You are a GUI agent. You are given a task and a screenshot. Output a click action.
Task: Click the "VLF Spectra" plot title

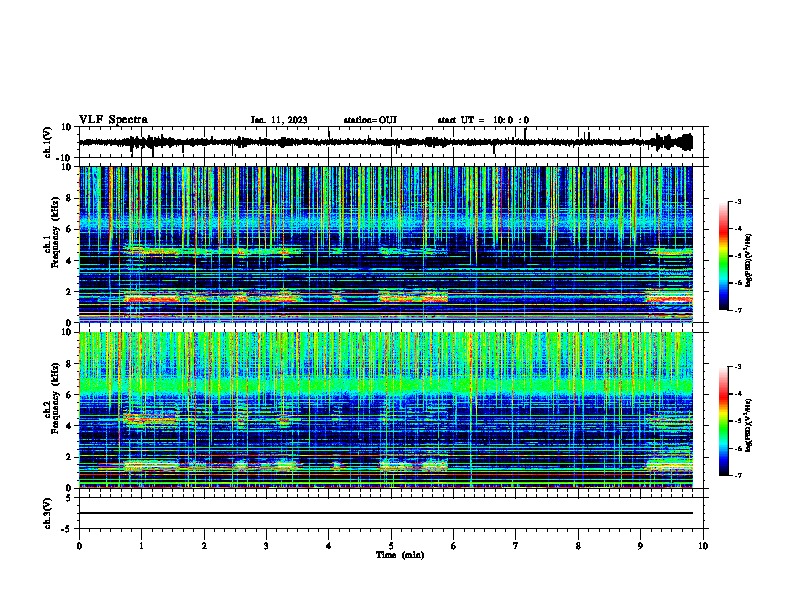click(113, 120)
